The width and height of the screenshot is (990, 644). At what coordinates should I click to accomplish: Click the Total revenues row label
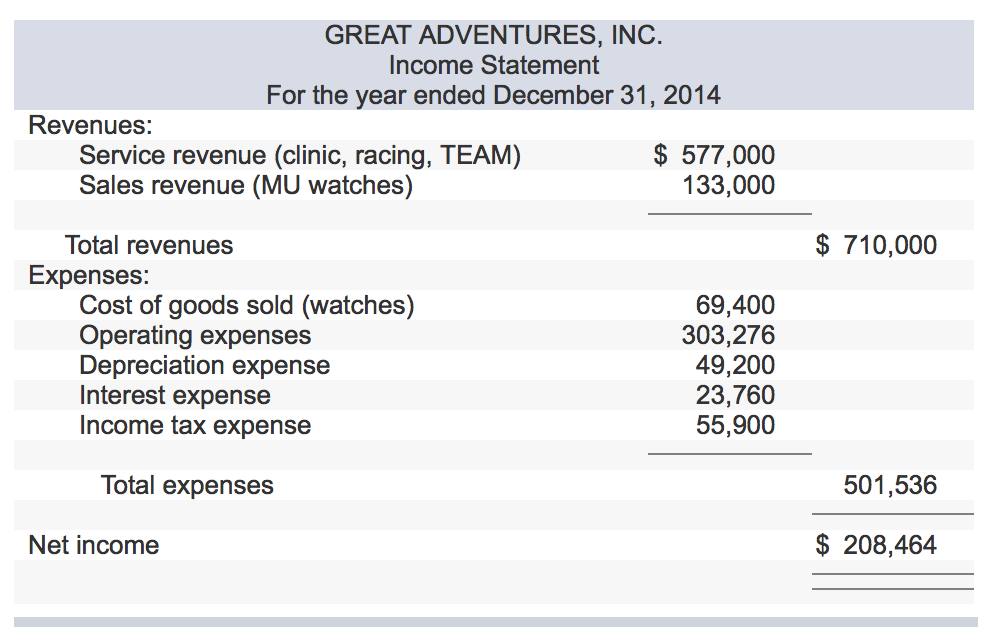click(x=149, y=245)
